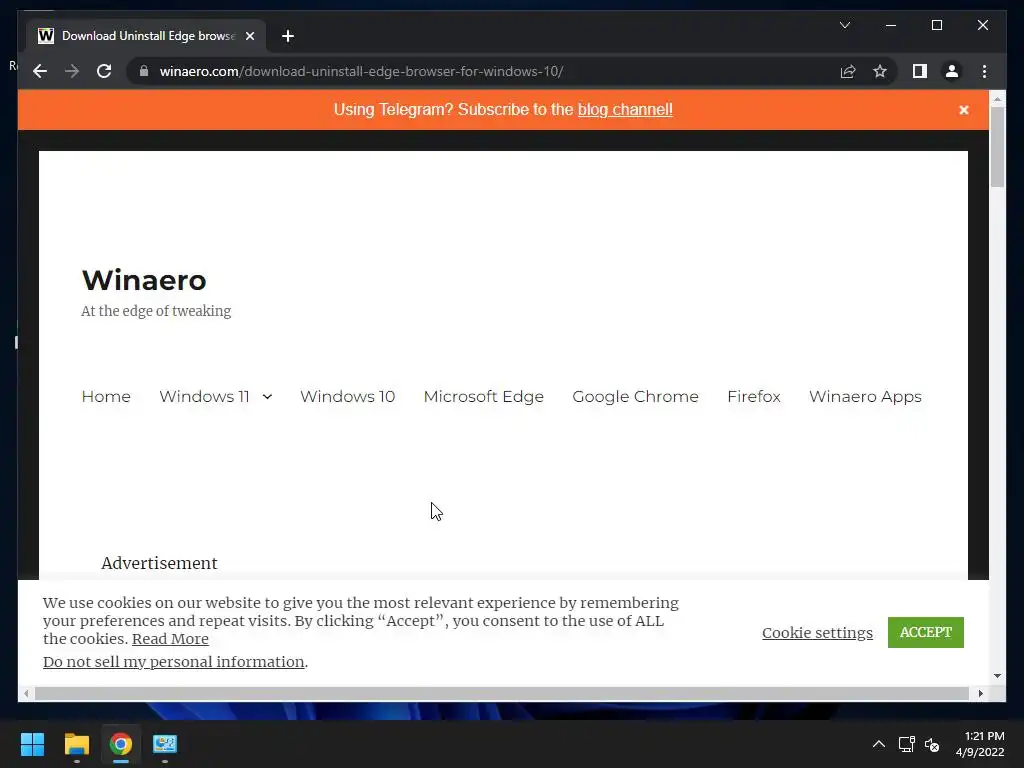
Task: Reload the Winaero page
Action: coord(104,71)
